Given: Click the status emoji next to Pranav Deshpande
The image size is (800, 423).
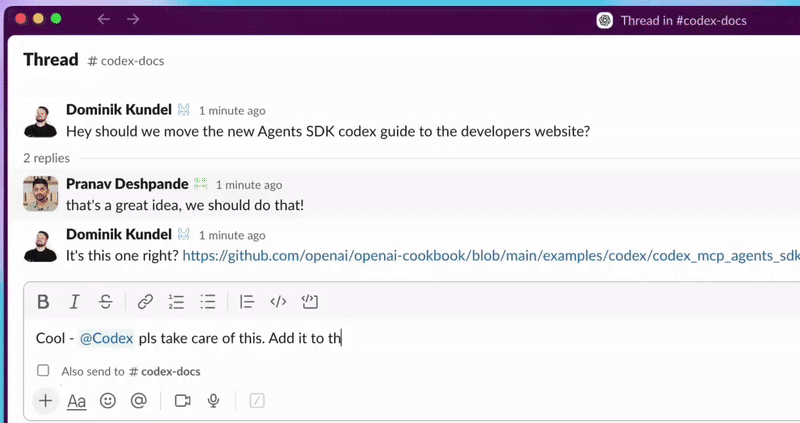Looking at the screenshot, I should click(201, 184).
